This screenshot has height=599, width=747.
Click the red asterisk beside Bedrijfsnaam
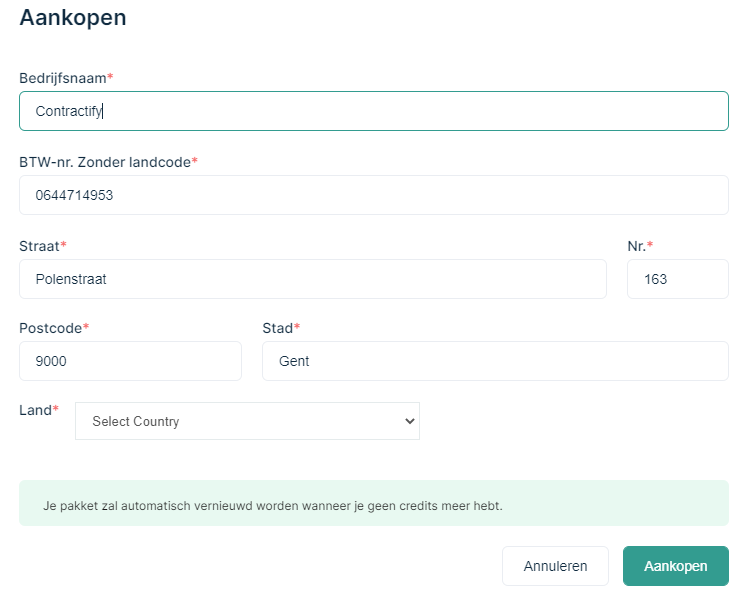click(110, 78)
